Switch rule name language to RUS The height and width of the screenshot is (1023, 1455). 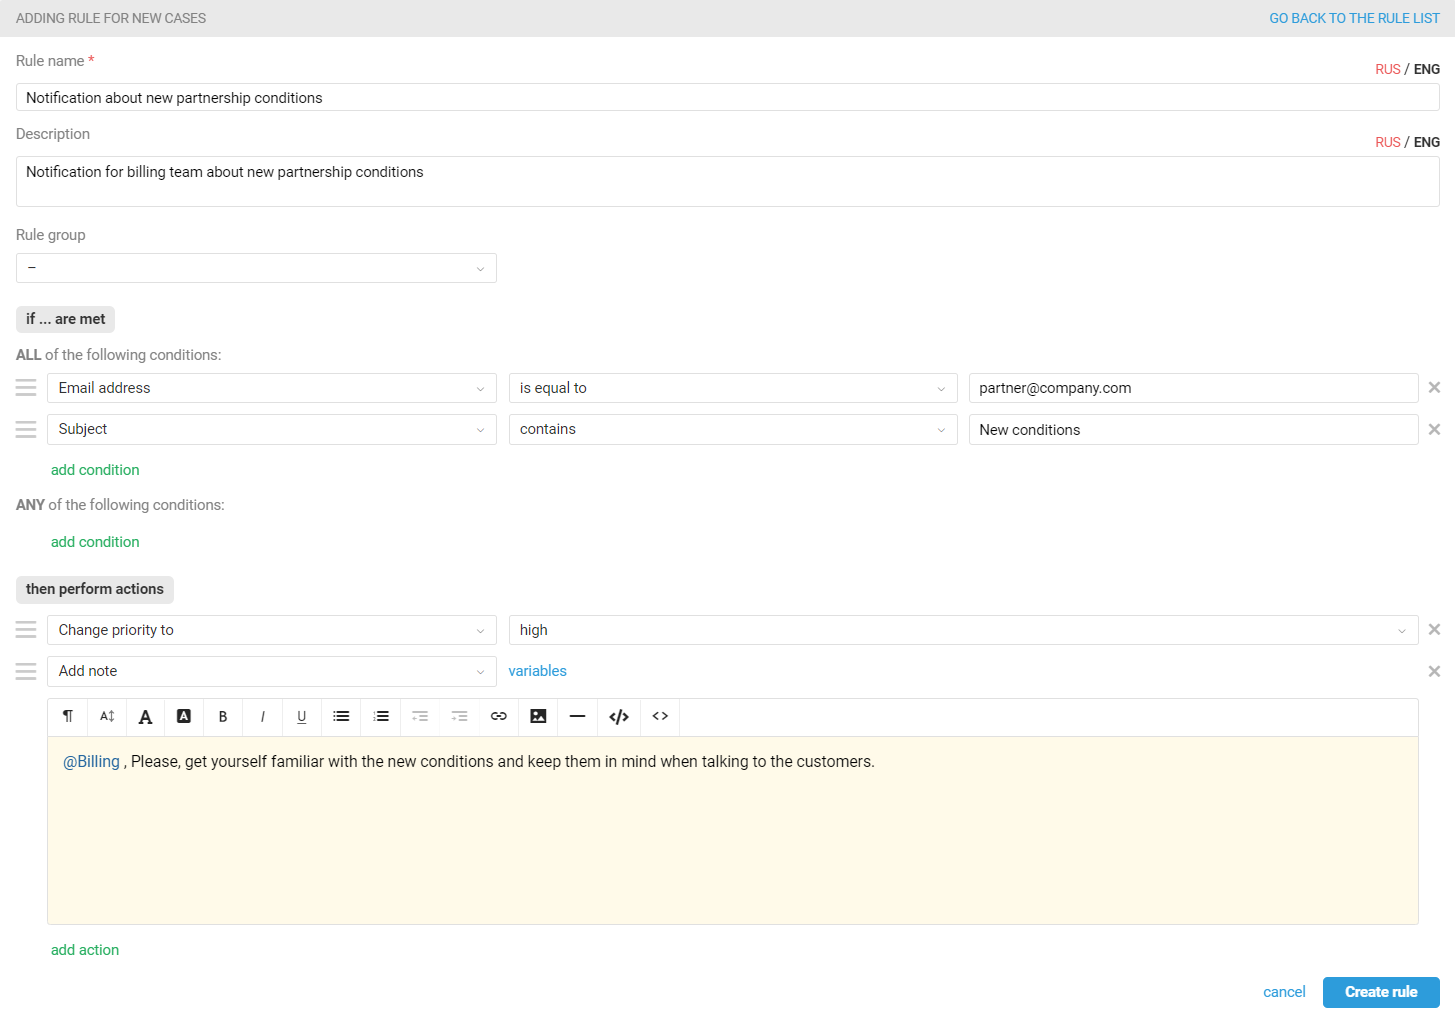click(1387, 69)
